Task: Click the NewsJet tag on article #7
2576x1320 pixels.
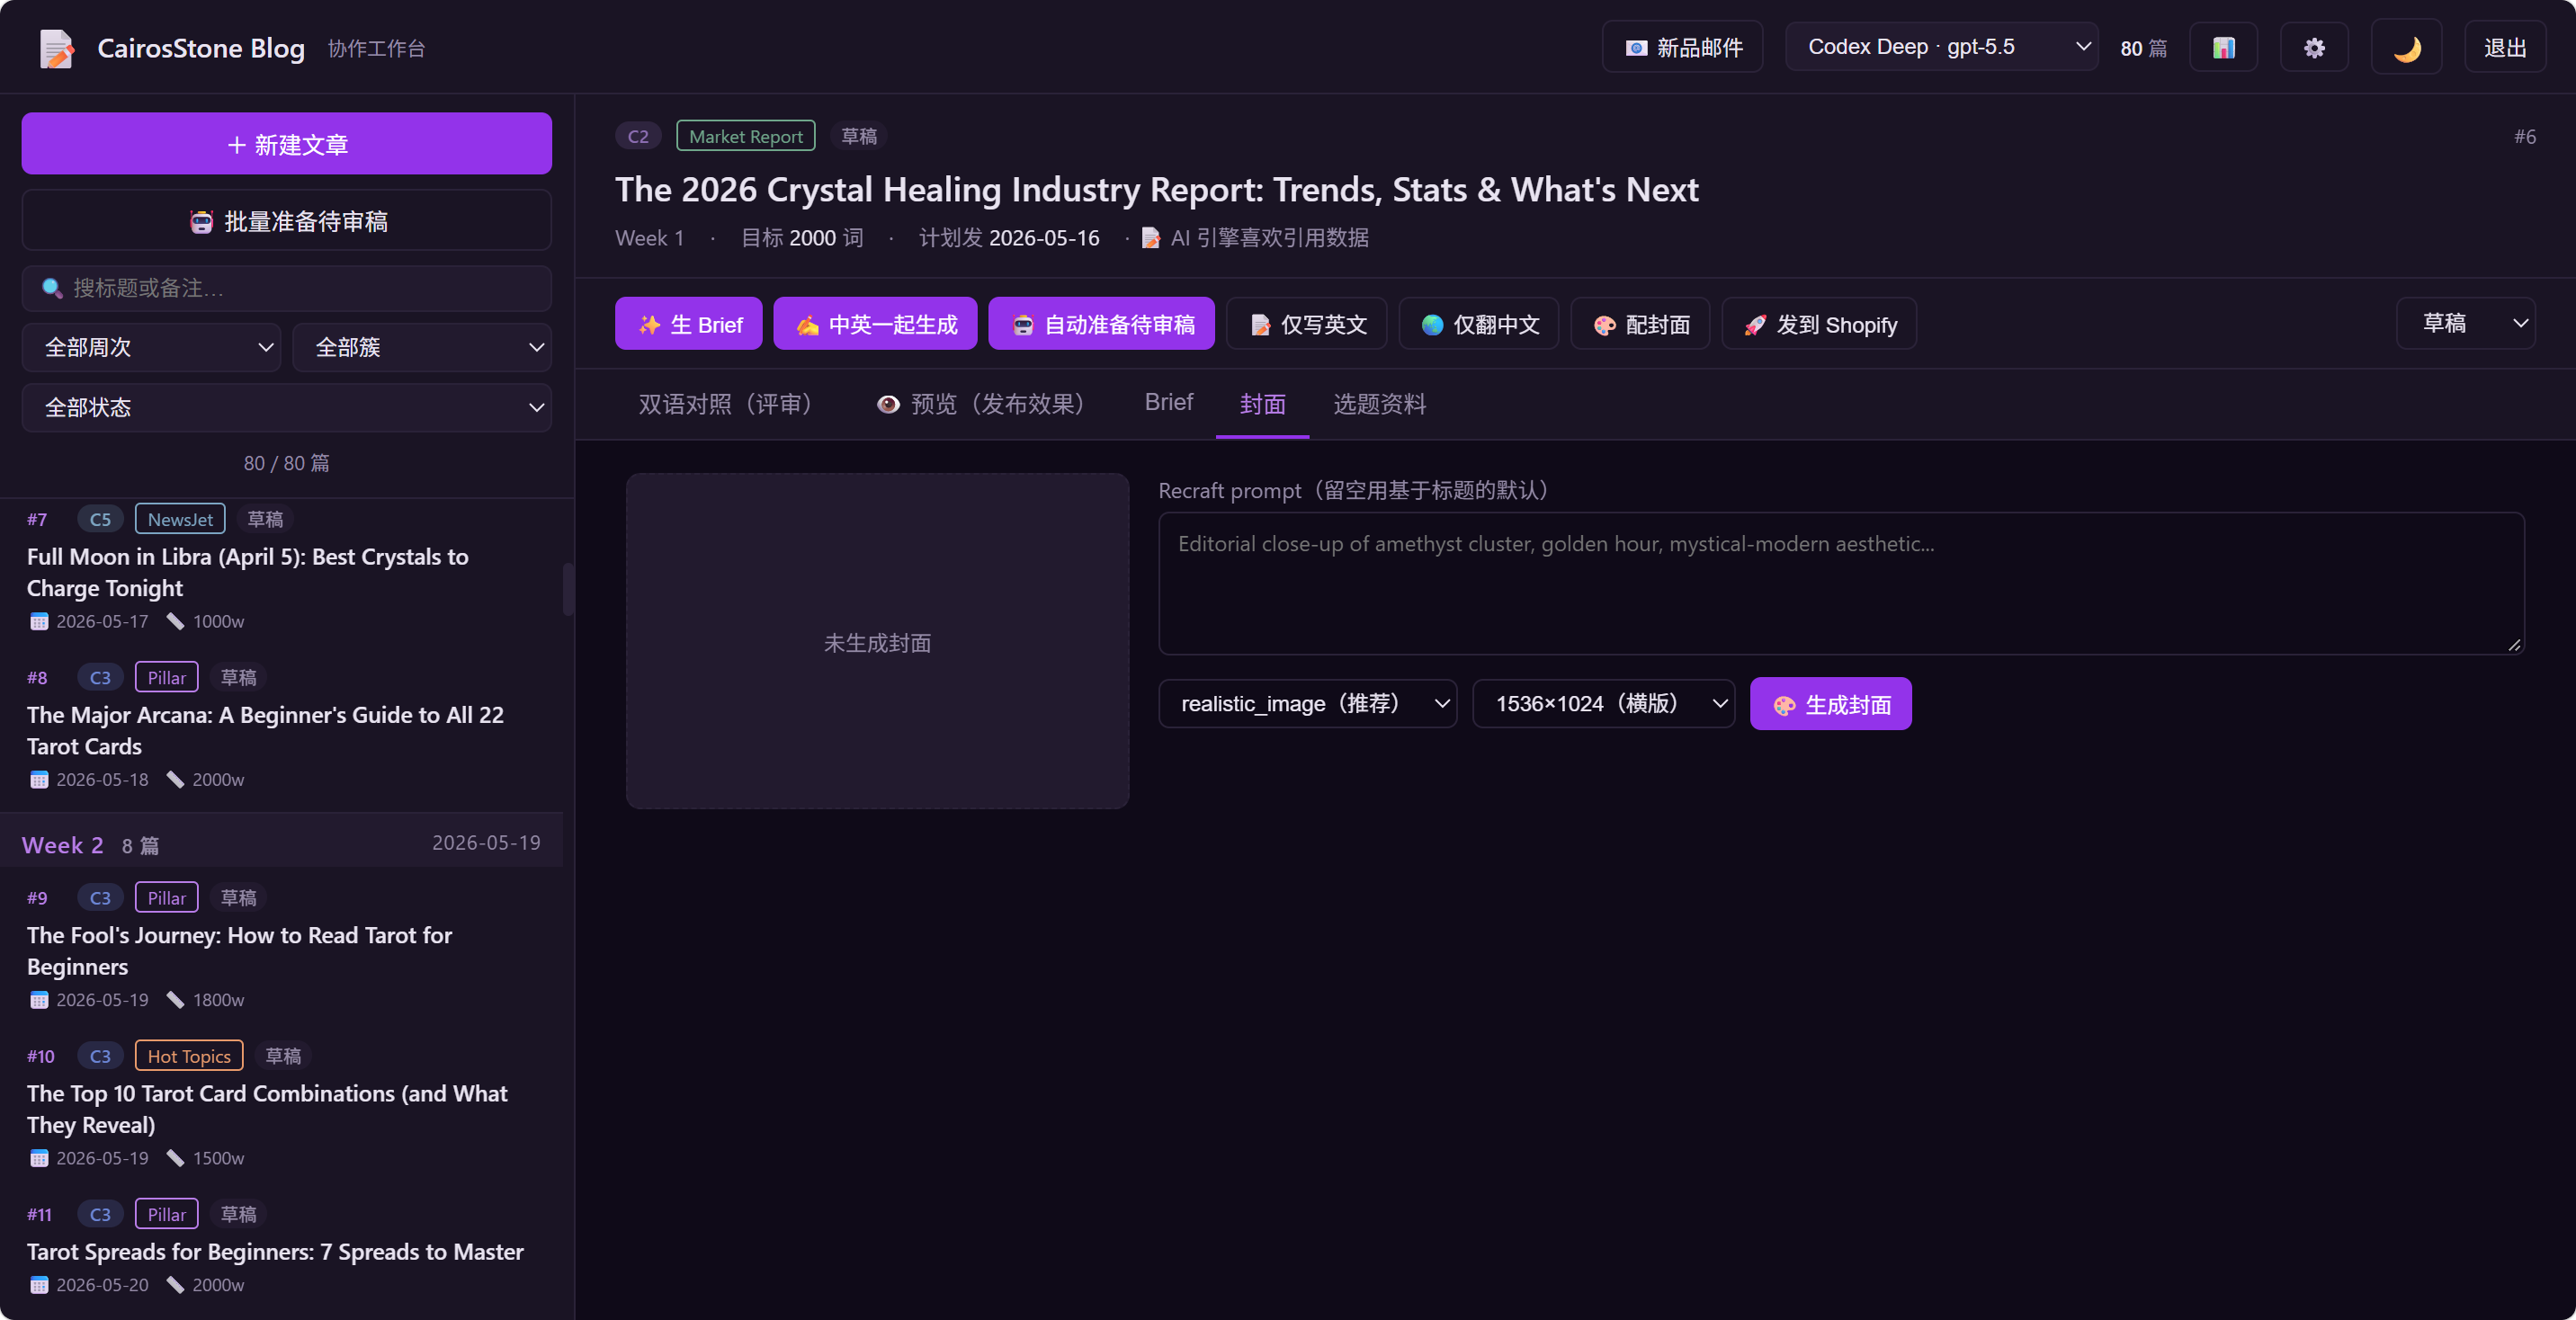Action: pos(180,519)
